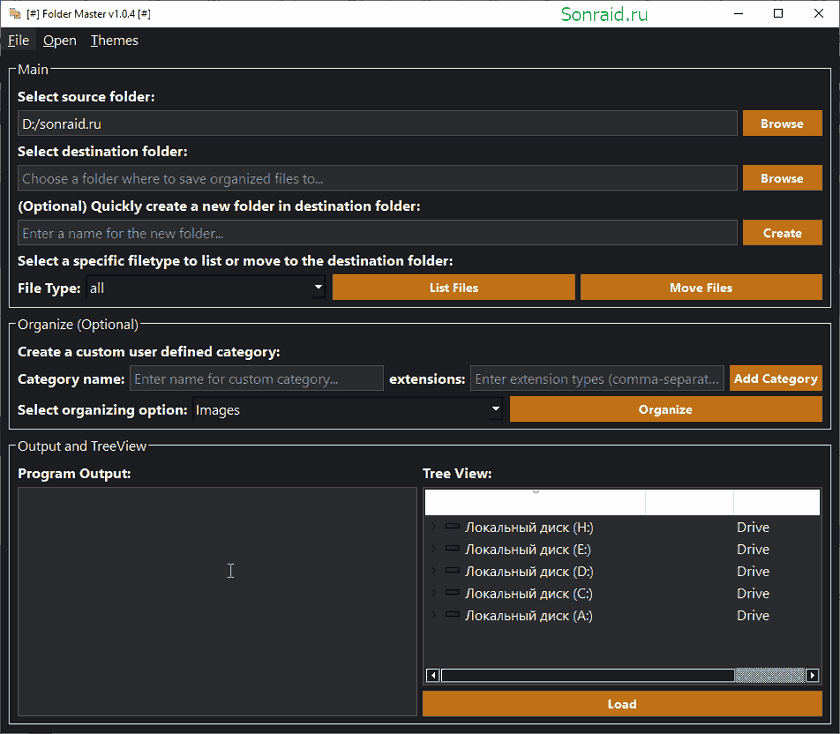
Task: Click inside the Program Output text area
Action: (x=217, y=601)
